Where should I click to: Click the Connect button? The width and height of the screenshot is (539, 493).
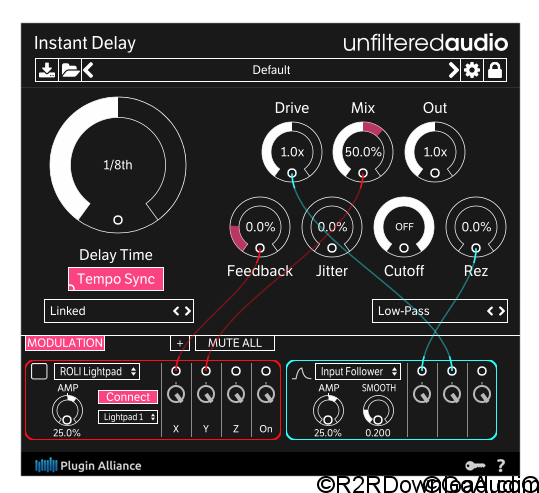128,397
